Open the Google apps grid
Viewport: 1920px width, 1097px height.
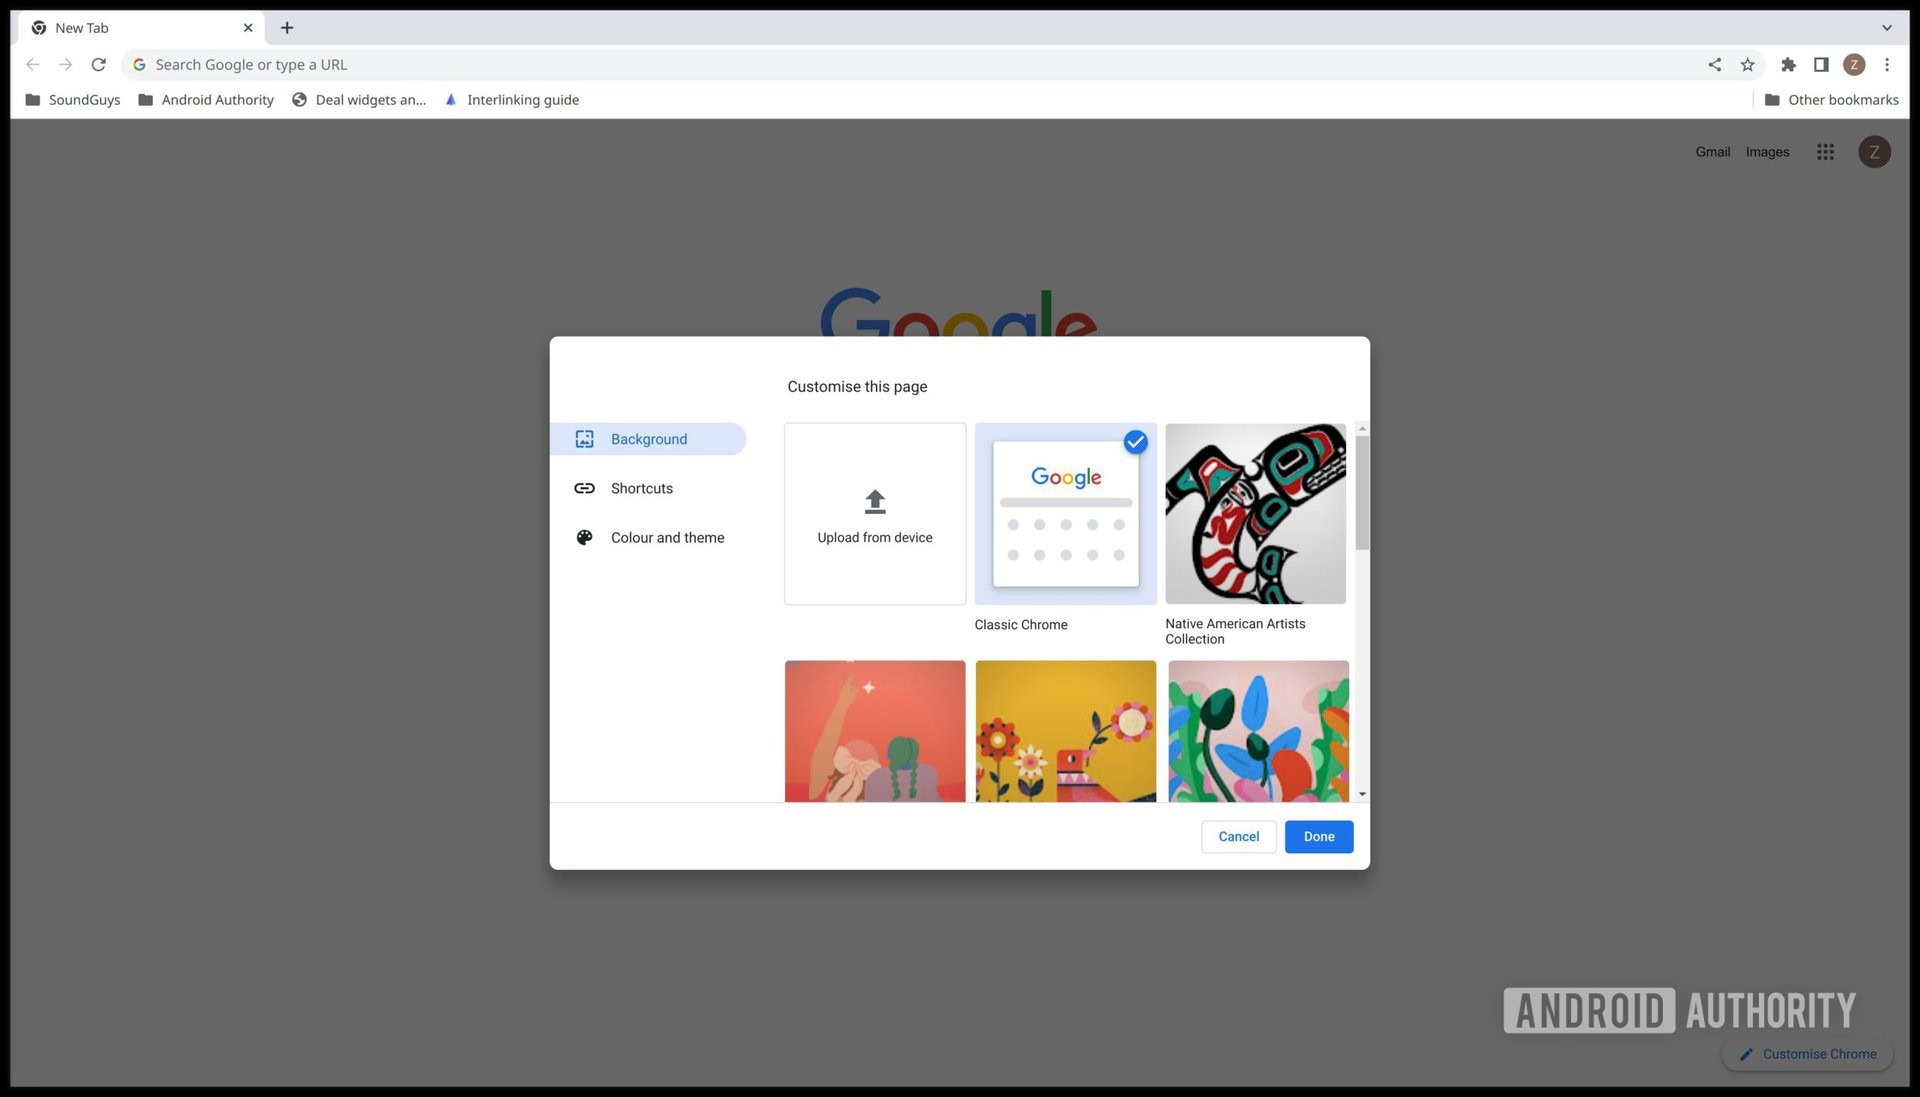[x=1825, y=152]
